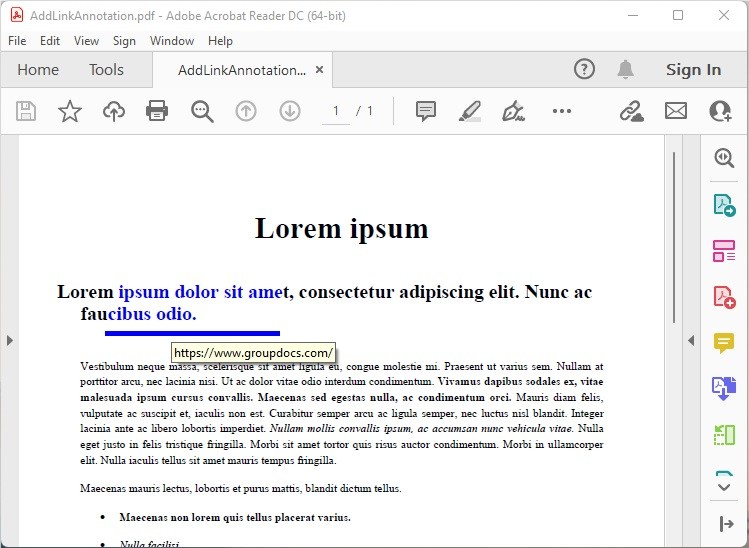Print the document with the printer icon
Screen dimensions: 749x548
(x=157, y=111)
